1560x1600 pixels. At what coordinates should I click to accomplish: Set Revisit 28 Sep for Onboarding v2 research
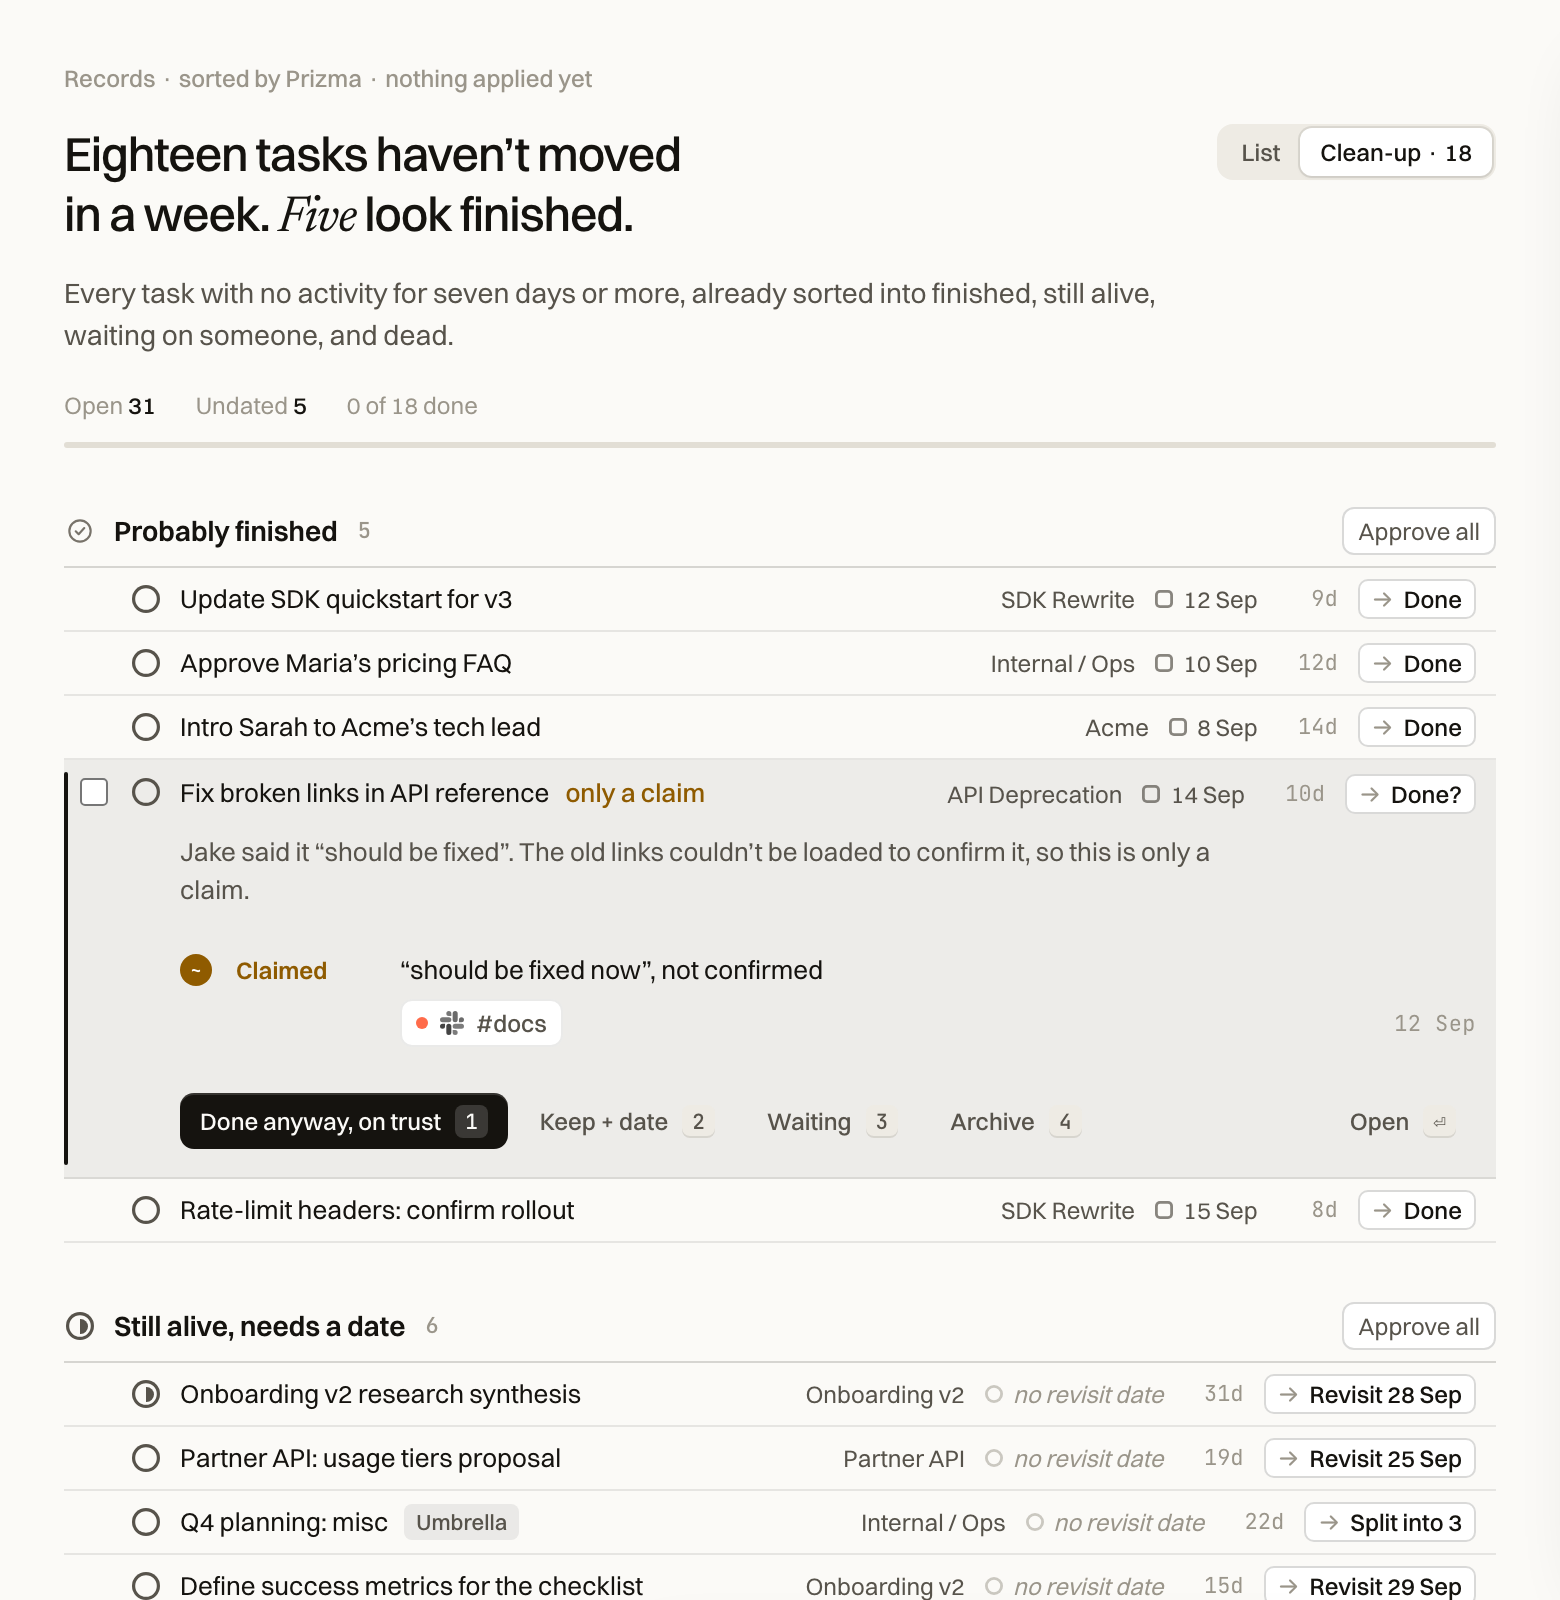point(1370,1394)
